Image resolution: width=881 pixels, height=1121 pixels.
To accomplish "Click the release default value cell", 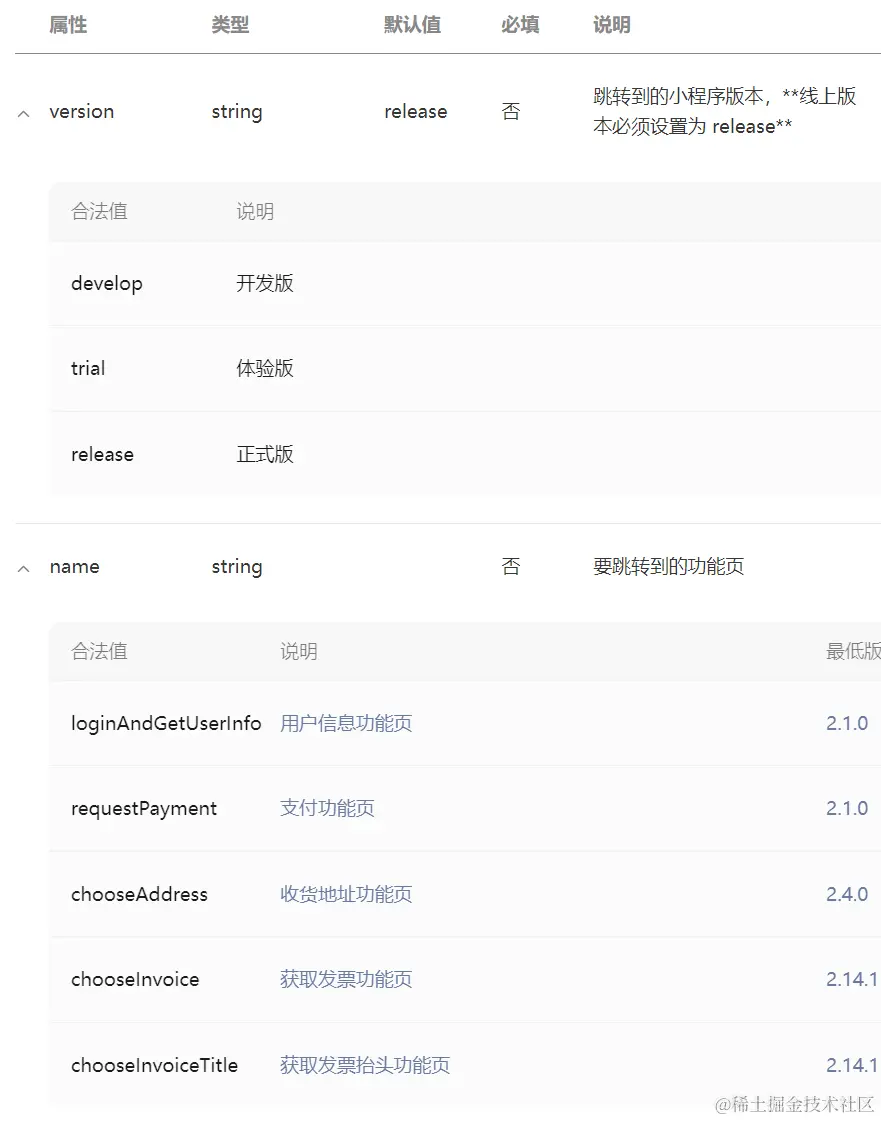I will 415,112.
